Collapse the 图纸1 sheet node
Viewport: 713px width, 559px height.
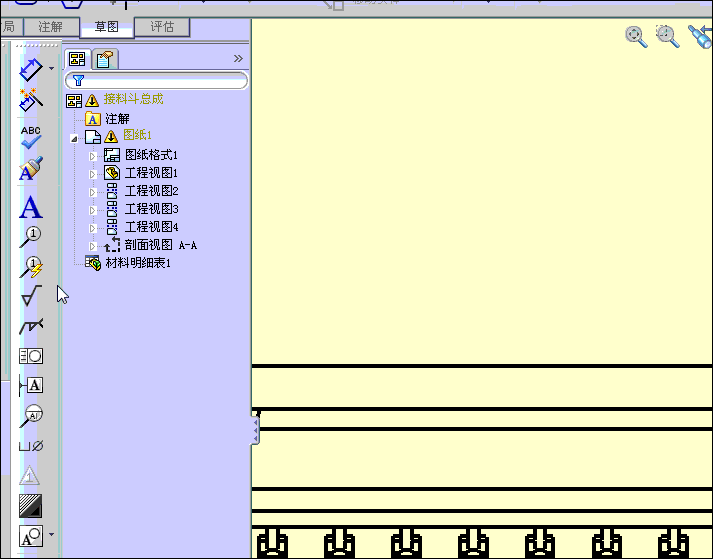pos(74,138)
